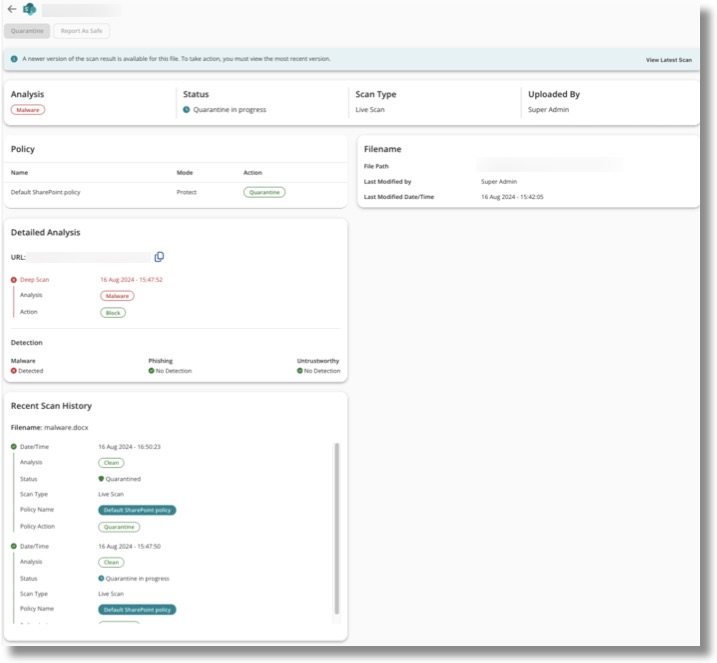Image resolution: width=717 pixels, height=663 pixels.
Task: Click the Block tag under Deep Scan
Action: coord(113,313)
